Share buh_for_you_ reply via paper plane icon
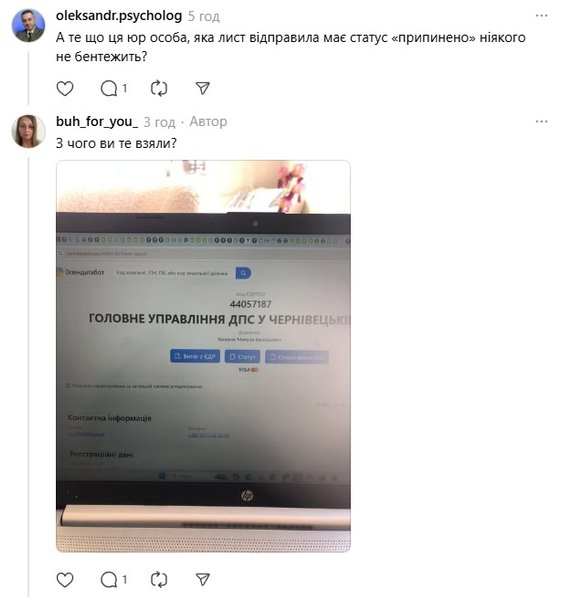The width and height of the screenshot is (561, 600). pos(202,579)
